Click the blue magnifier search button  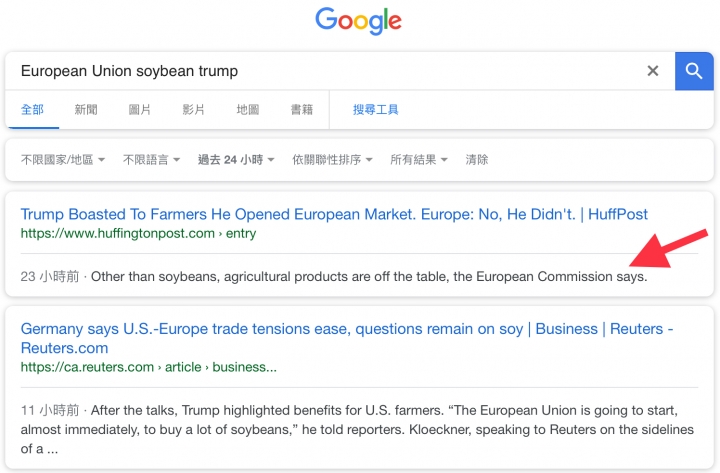pos(694,71)
